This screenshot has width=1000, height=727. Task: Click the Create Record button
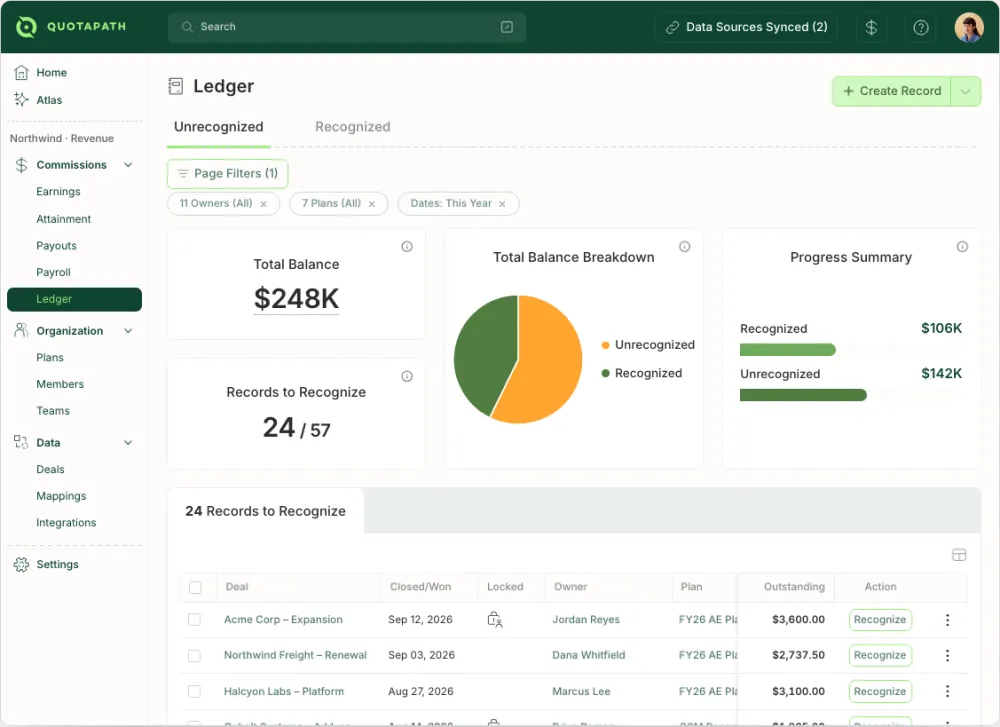[x=892, y=92]
